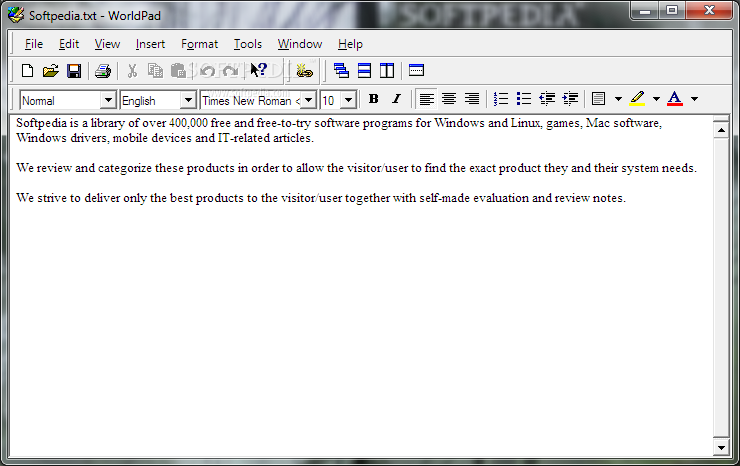Maximize the WorldPad window
The image size is (740, 466).
pos(673,10)
